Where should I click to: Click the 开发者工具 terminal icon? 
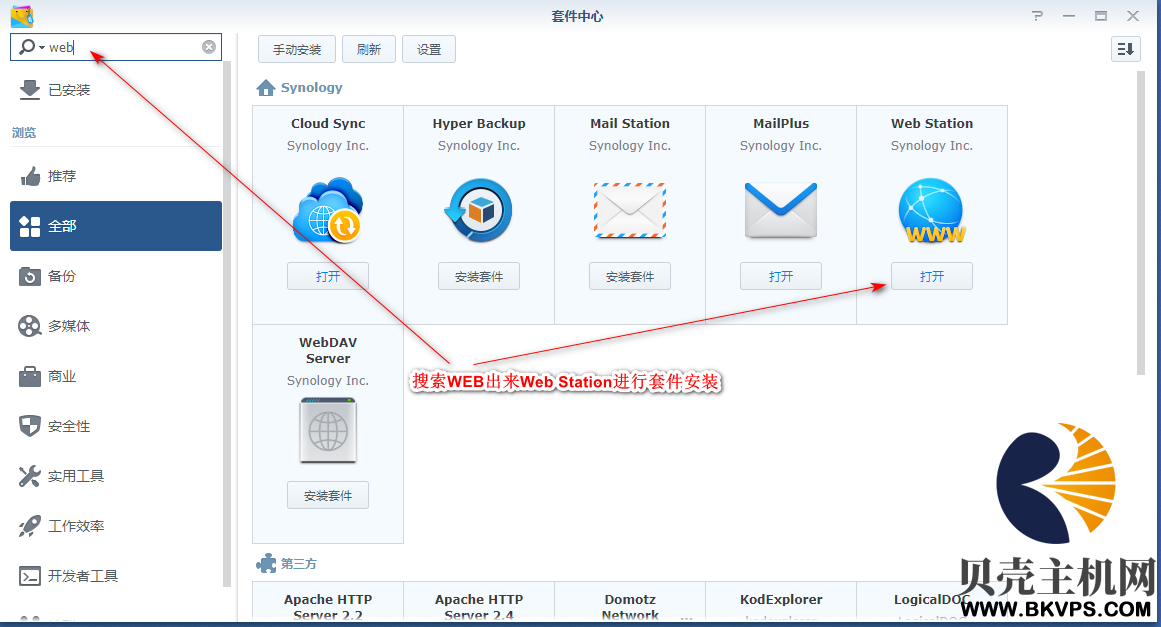click(30, 576)
